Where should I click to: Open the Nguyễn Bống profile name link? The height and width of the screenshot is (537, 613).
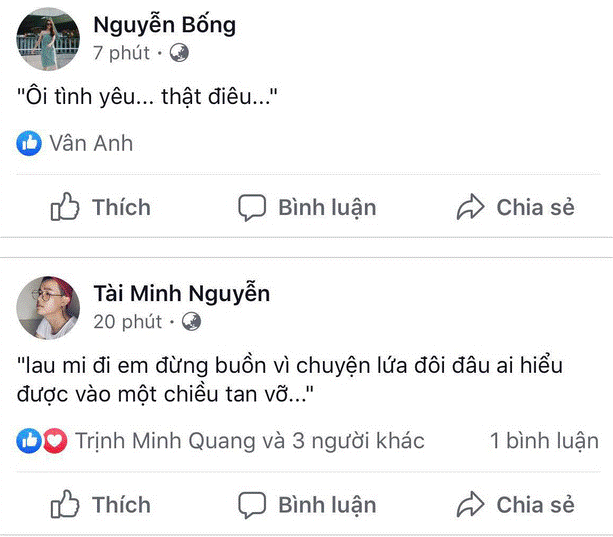tap(164, 24)
